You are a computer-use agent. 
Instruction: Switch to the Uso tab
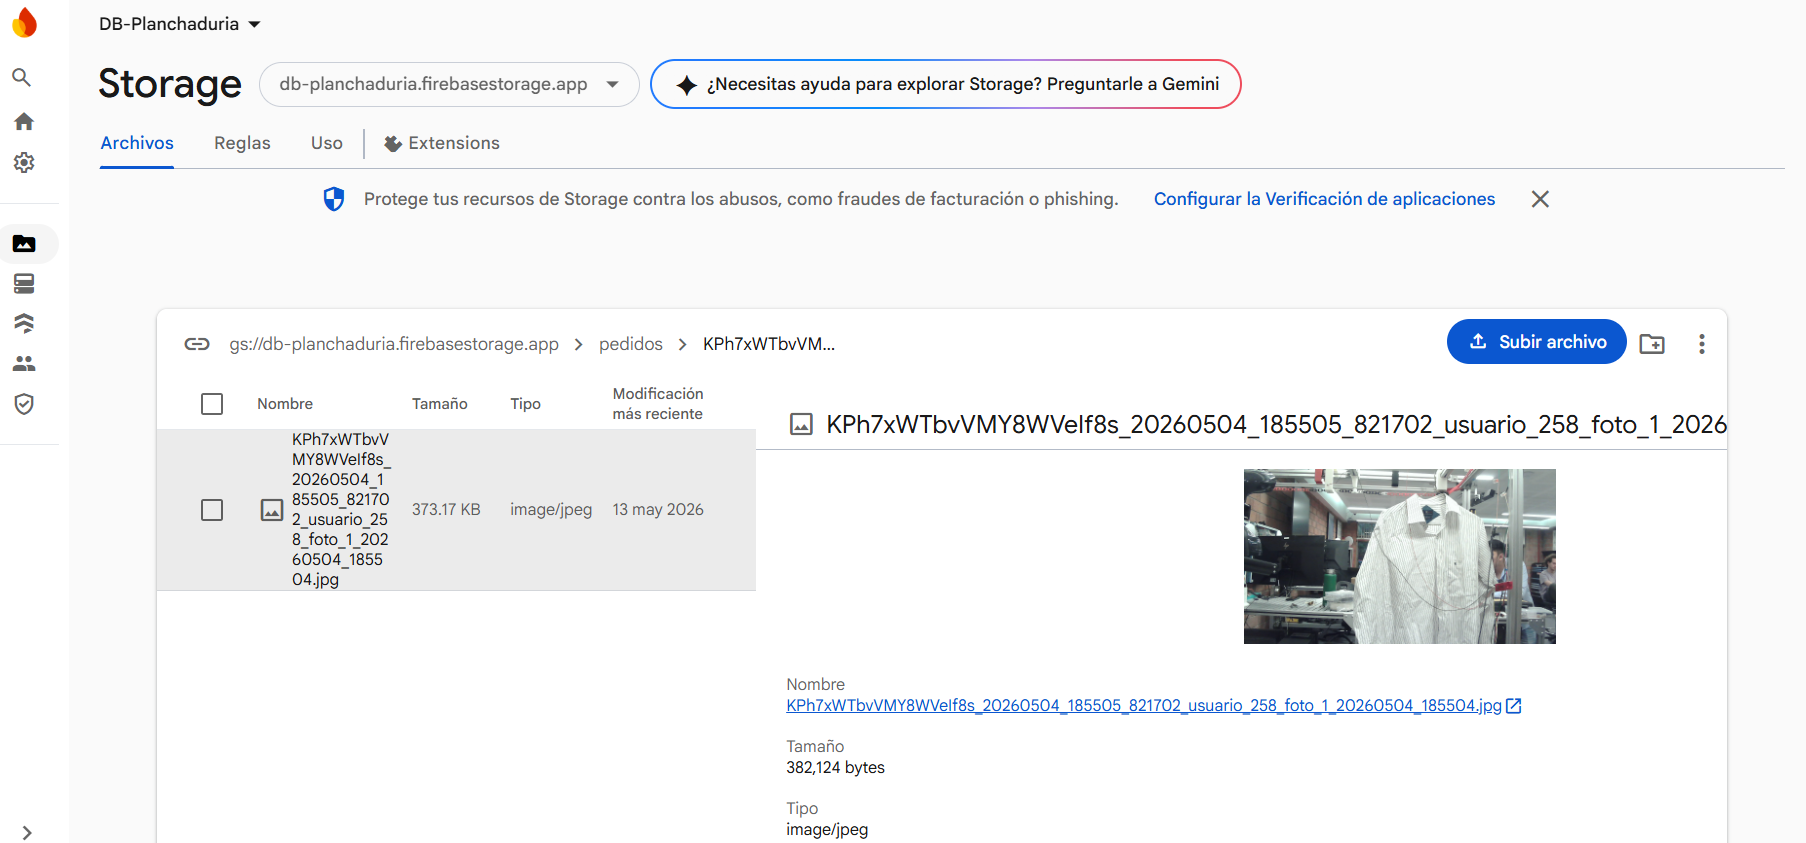pyautogui.click(x=327, y=143)
